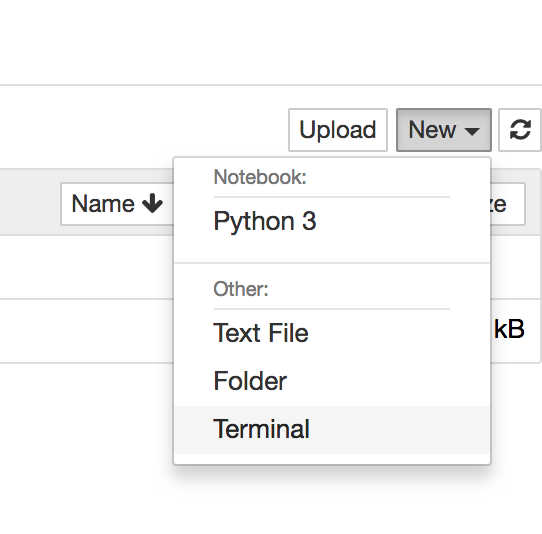
Task: Click the refresh notebook list icon
Action: [520, 130]
